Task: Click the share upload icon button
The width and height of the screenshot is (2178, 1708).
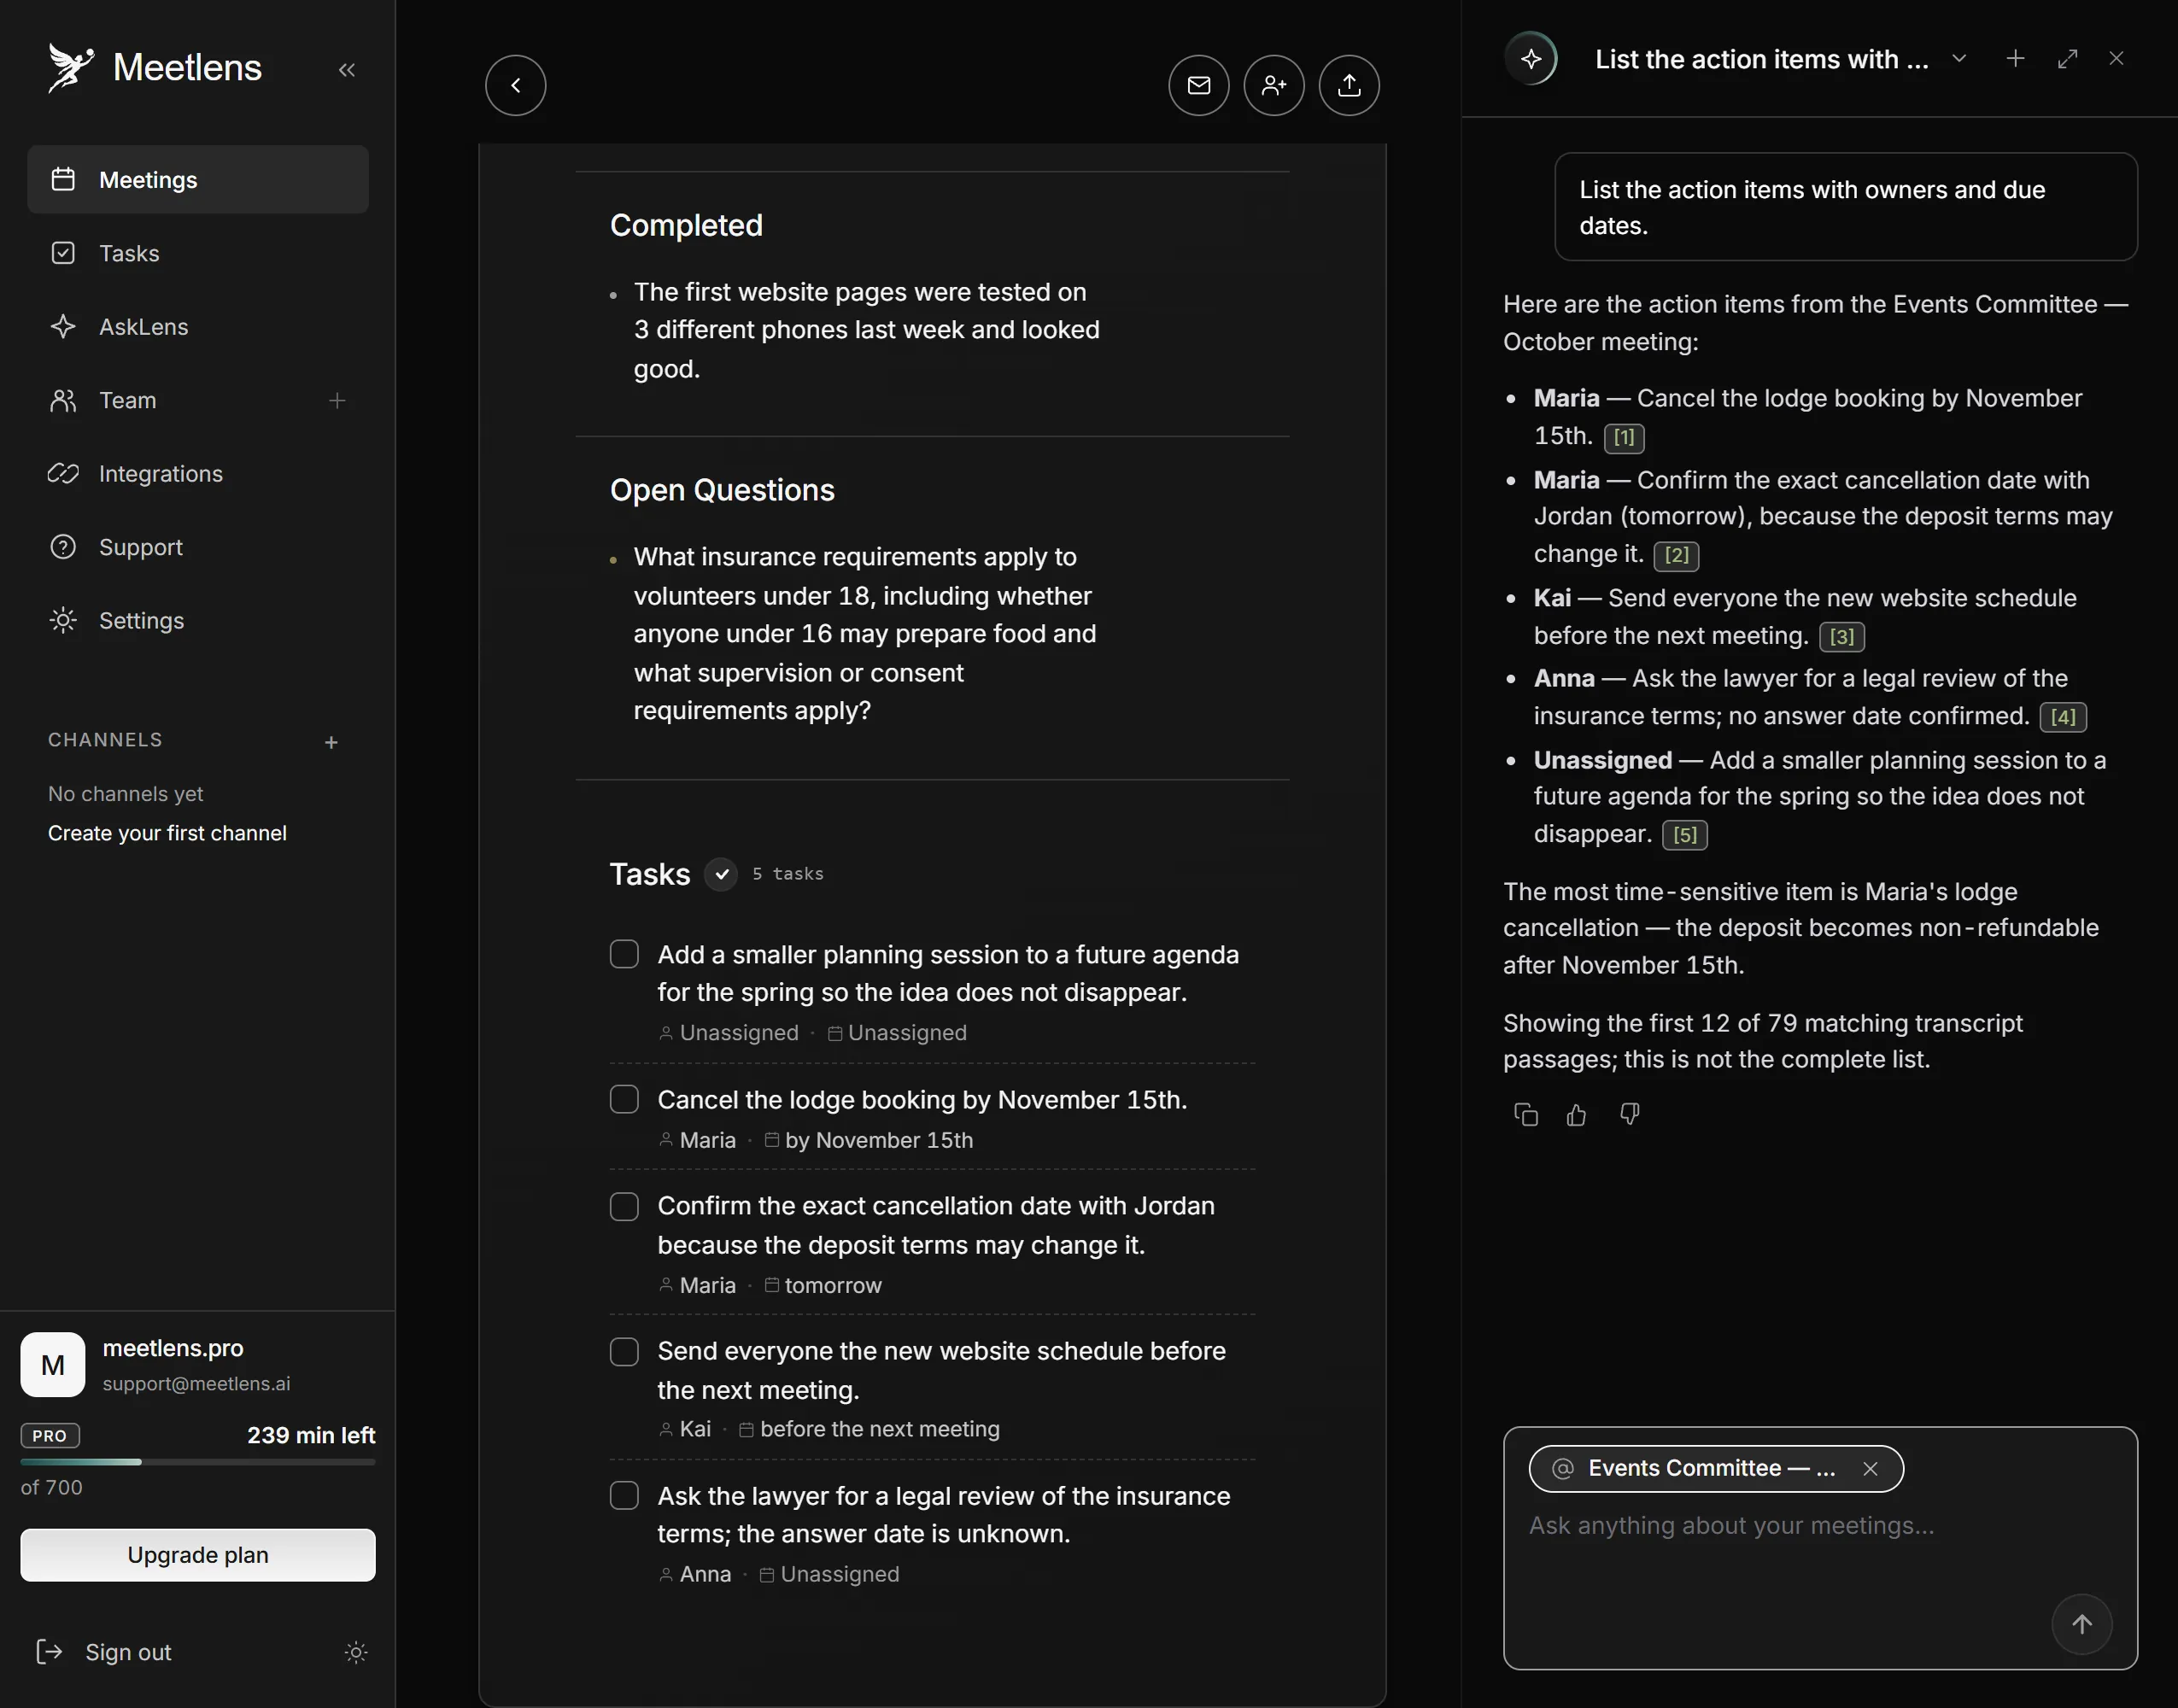Action: (1349, 85)
